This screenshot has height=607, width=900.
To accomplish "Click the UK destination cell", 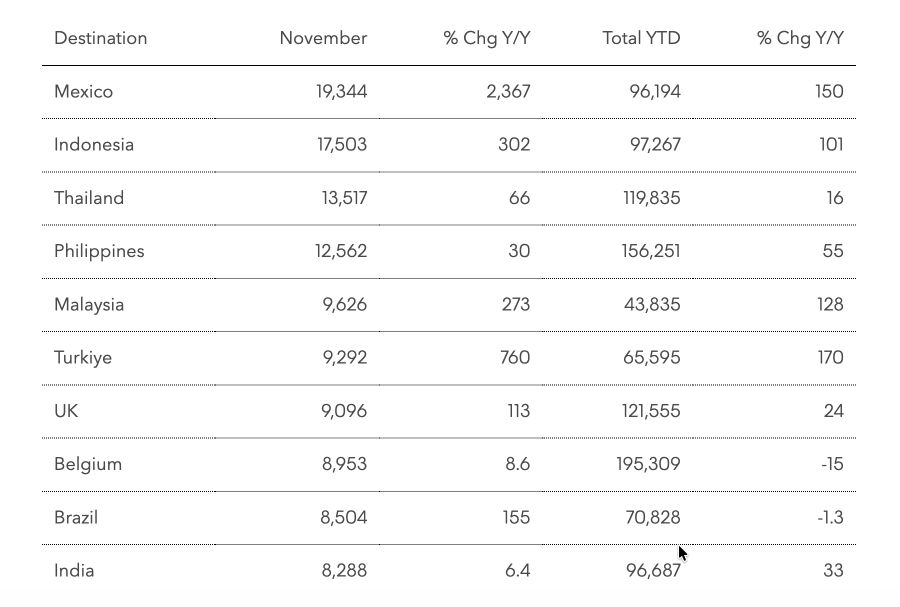I will pos(66,411).
